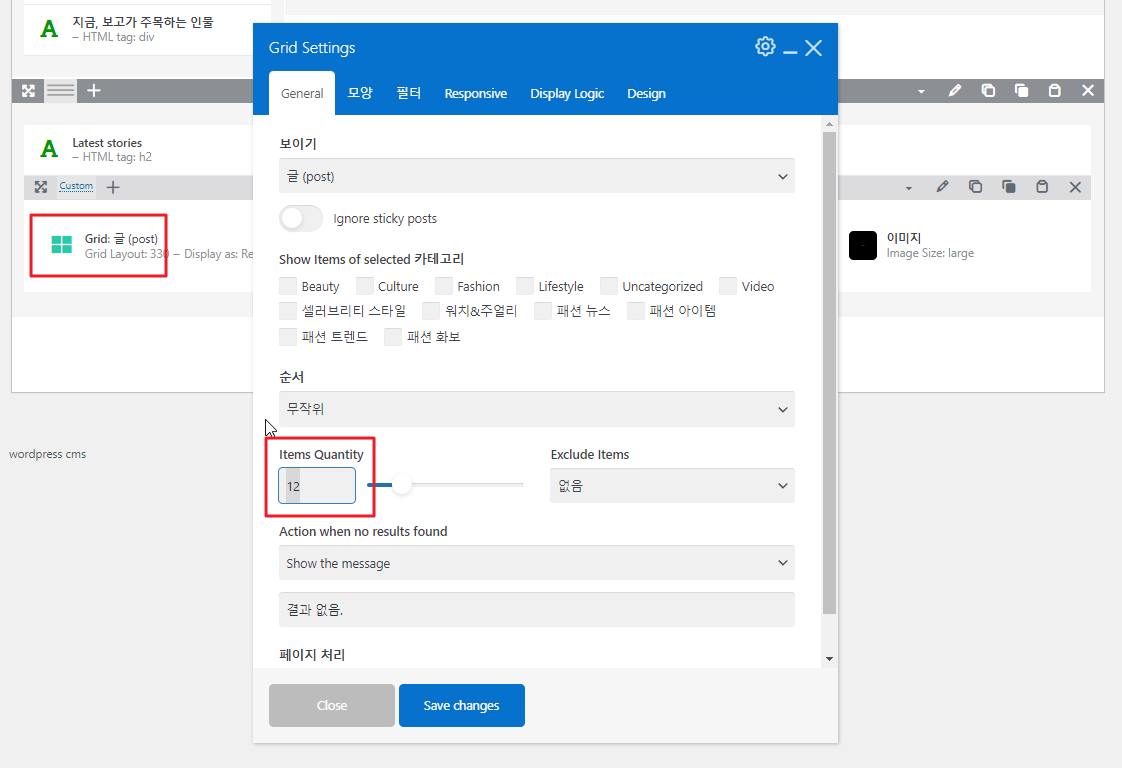Check the 워치&주얼리 checkbox
Image resolution: width=1122 pixels, height=768 pixels.
[x=431, y=311]
